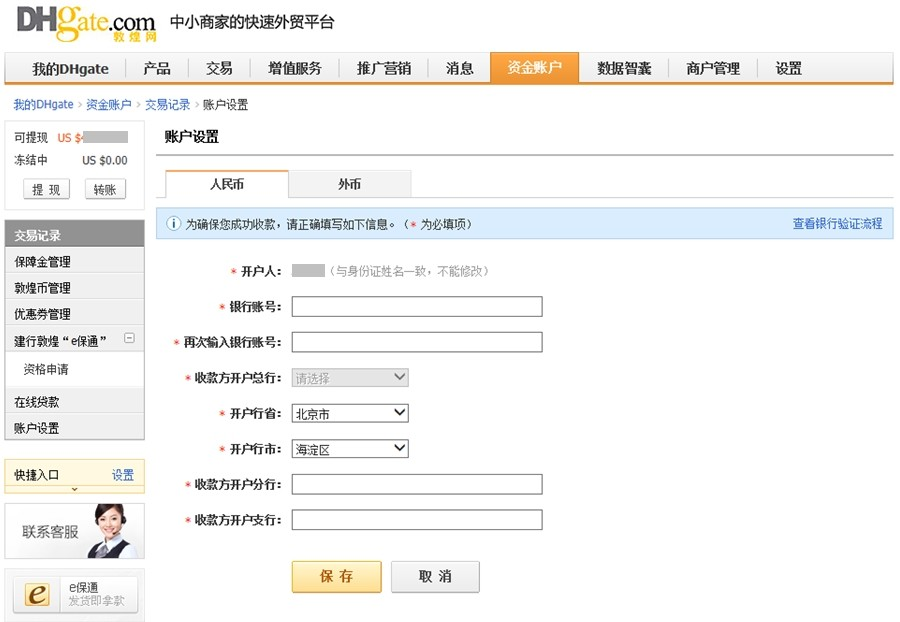The width and height of the screenshot is (900, 622).
Task: Click the 快捷入口 设置 link
Action: 122,475
